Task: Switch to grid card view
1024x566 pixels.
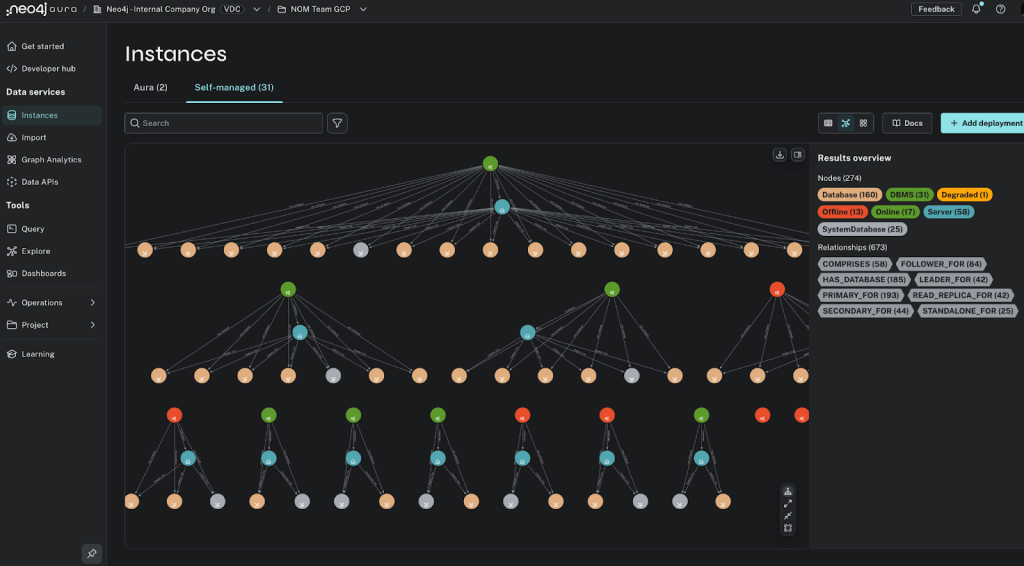Action: 864,123
